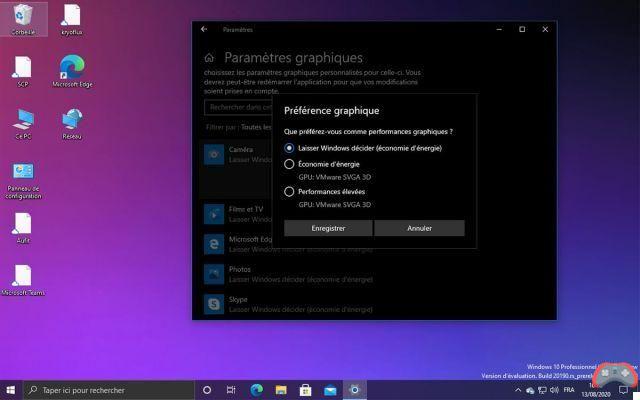Click the taskbar date 13/08/2020

tap(596, 395)
